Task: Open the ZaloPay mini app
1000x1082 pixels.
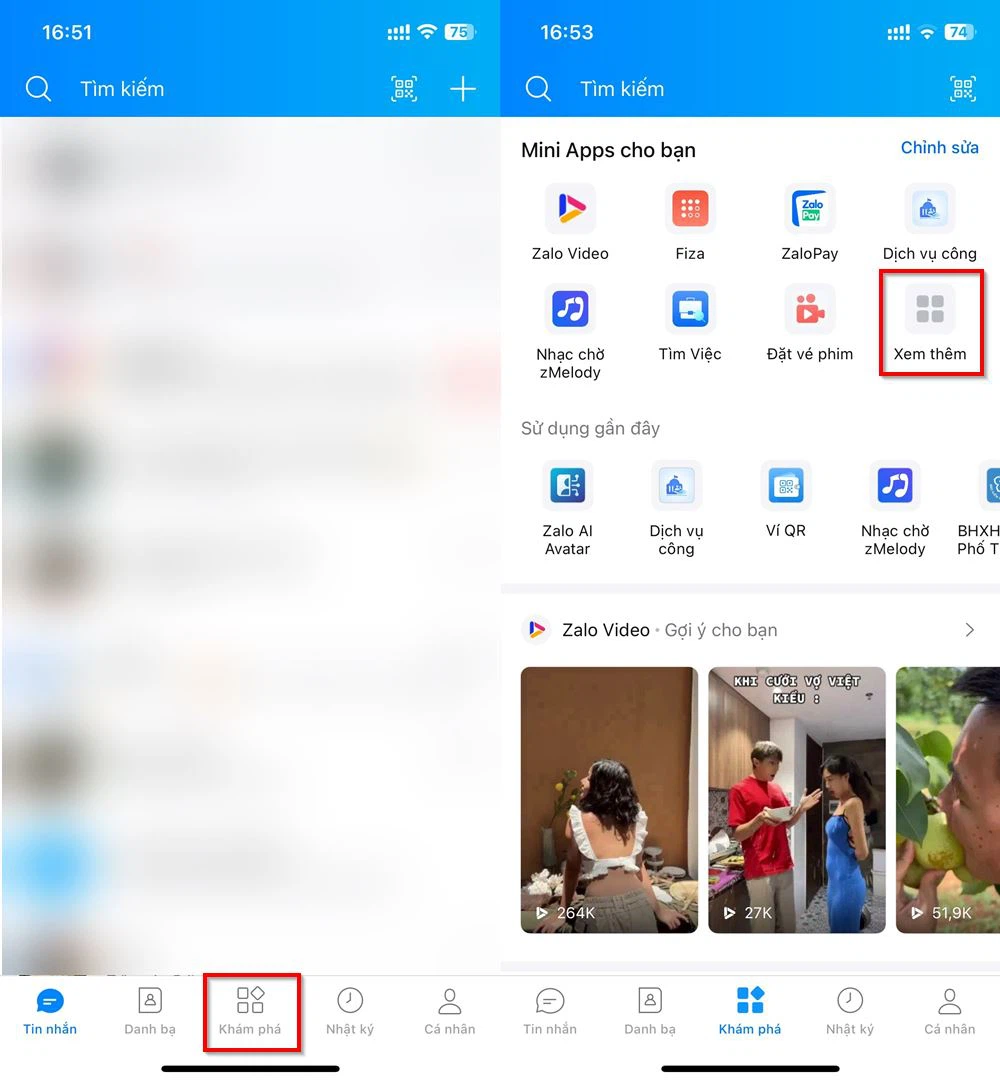Action: [x=810, y=210]
